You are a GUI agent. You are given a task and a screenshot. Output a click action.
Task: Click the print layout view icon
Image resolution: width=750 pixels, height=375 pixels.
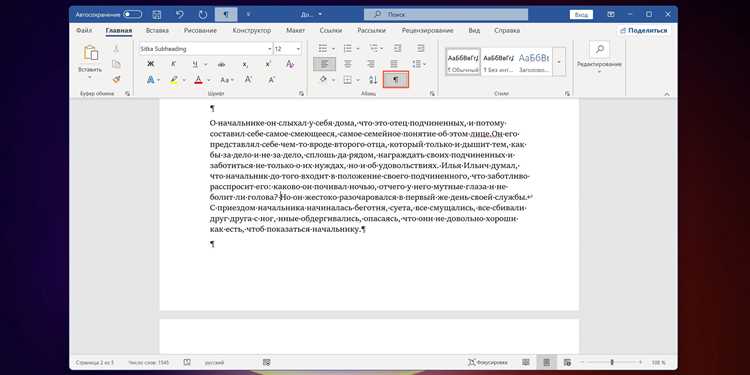tap(547, 363)
